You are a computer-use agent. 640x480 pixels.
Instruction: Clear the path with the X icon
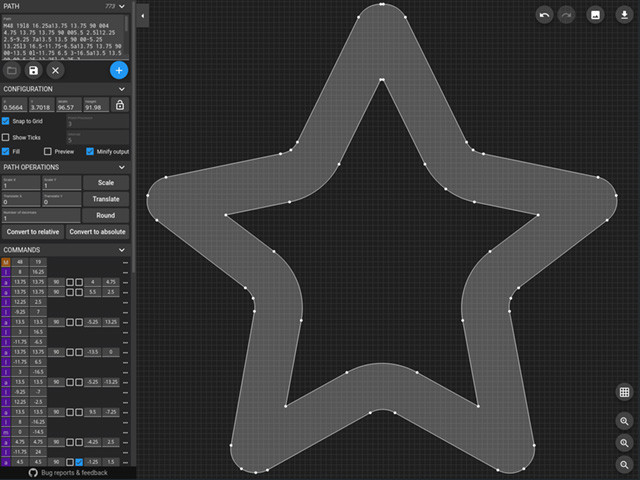[x=55, y=70]
